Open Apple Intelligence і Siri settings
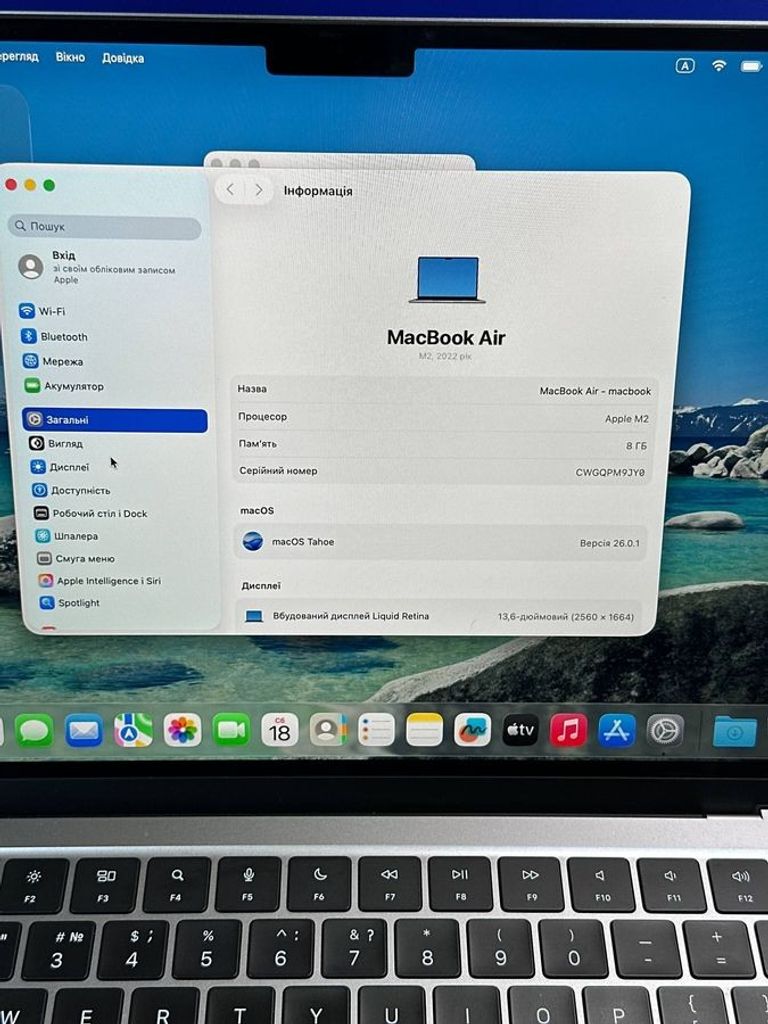This screenshot has width=768, height=1024. pos(99,581)
